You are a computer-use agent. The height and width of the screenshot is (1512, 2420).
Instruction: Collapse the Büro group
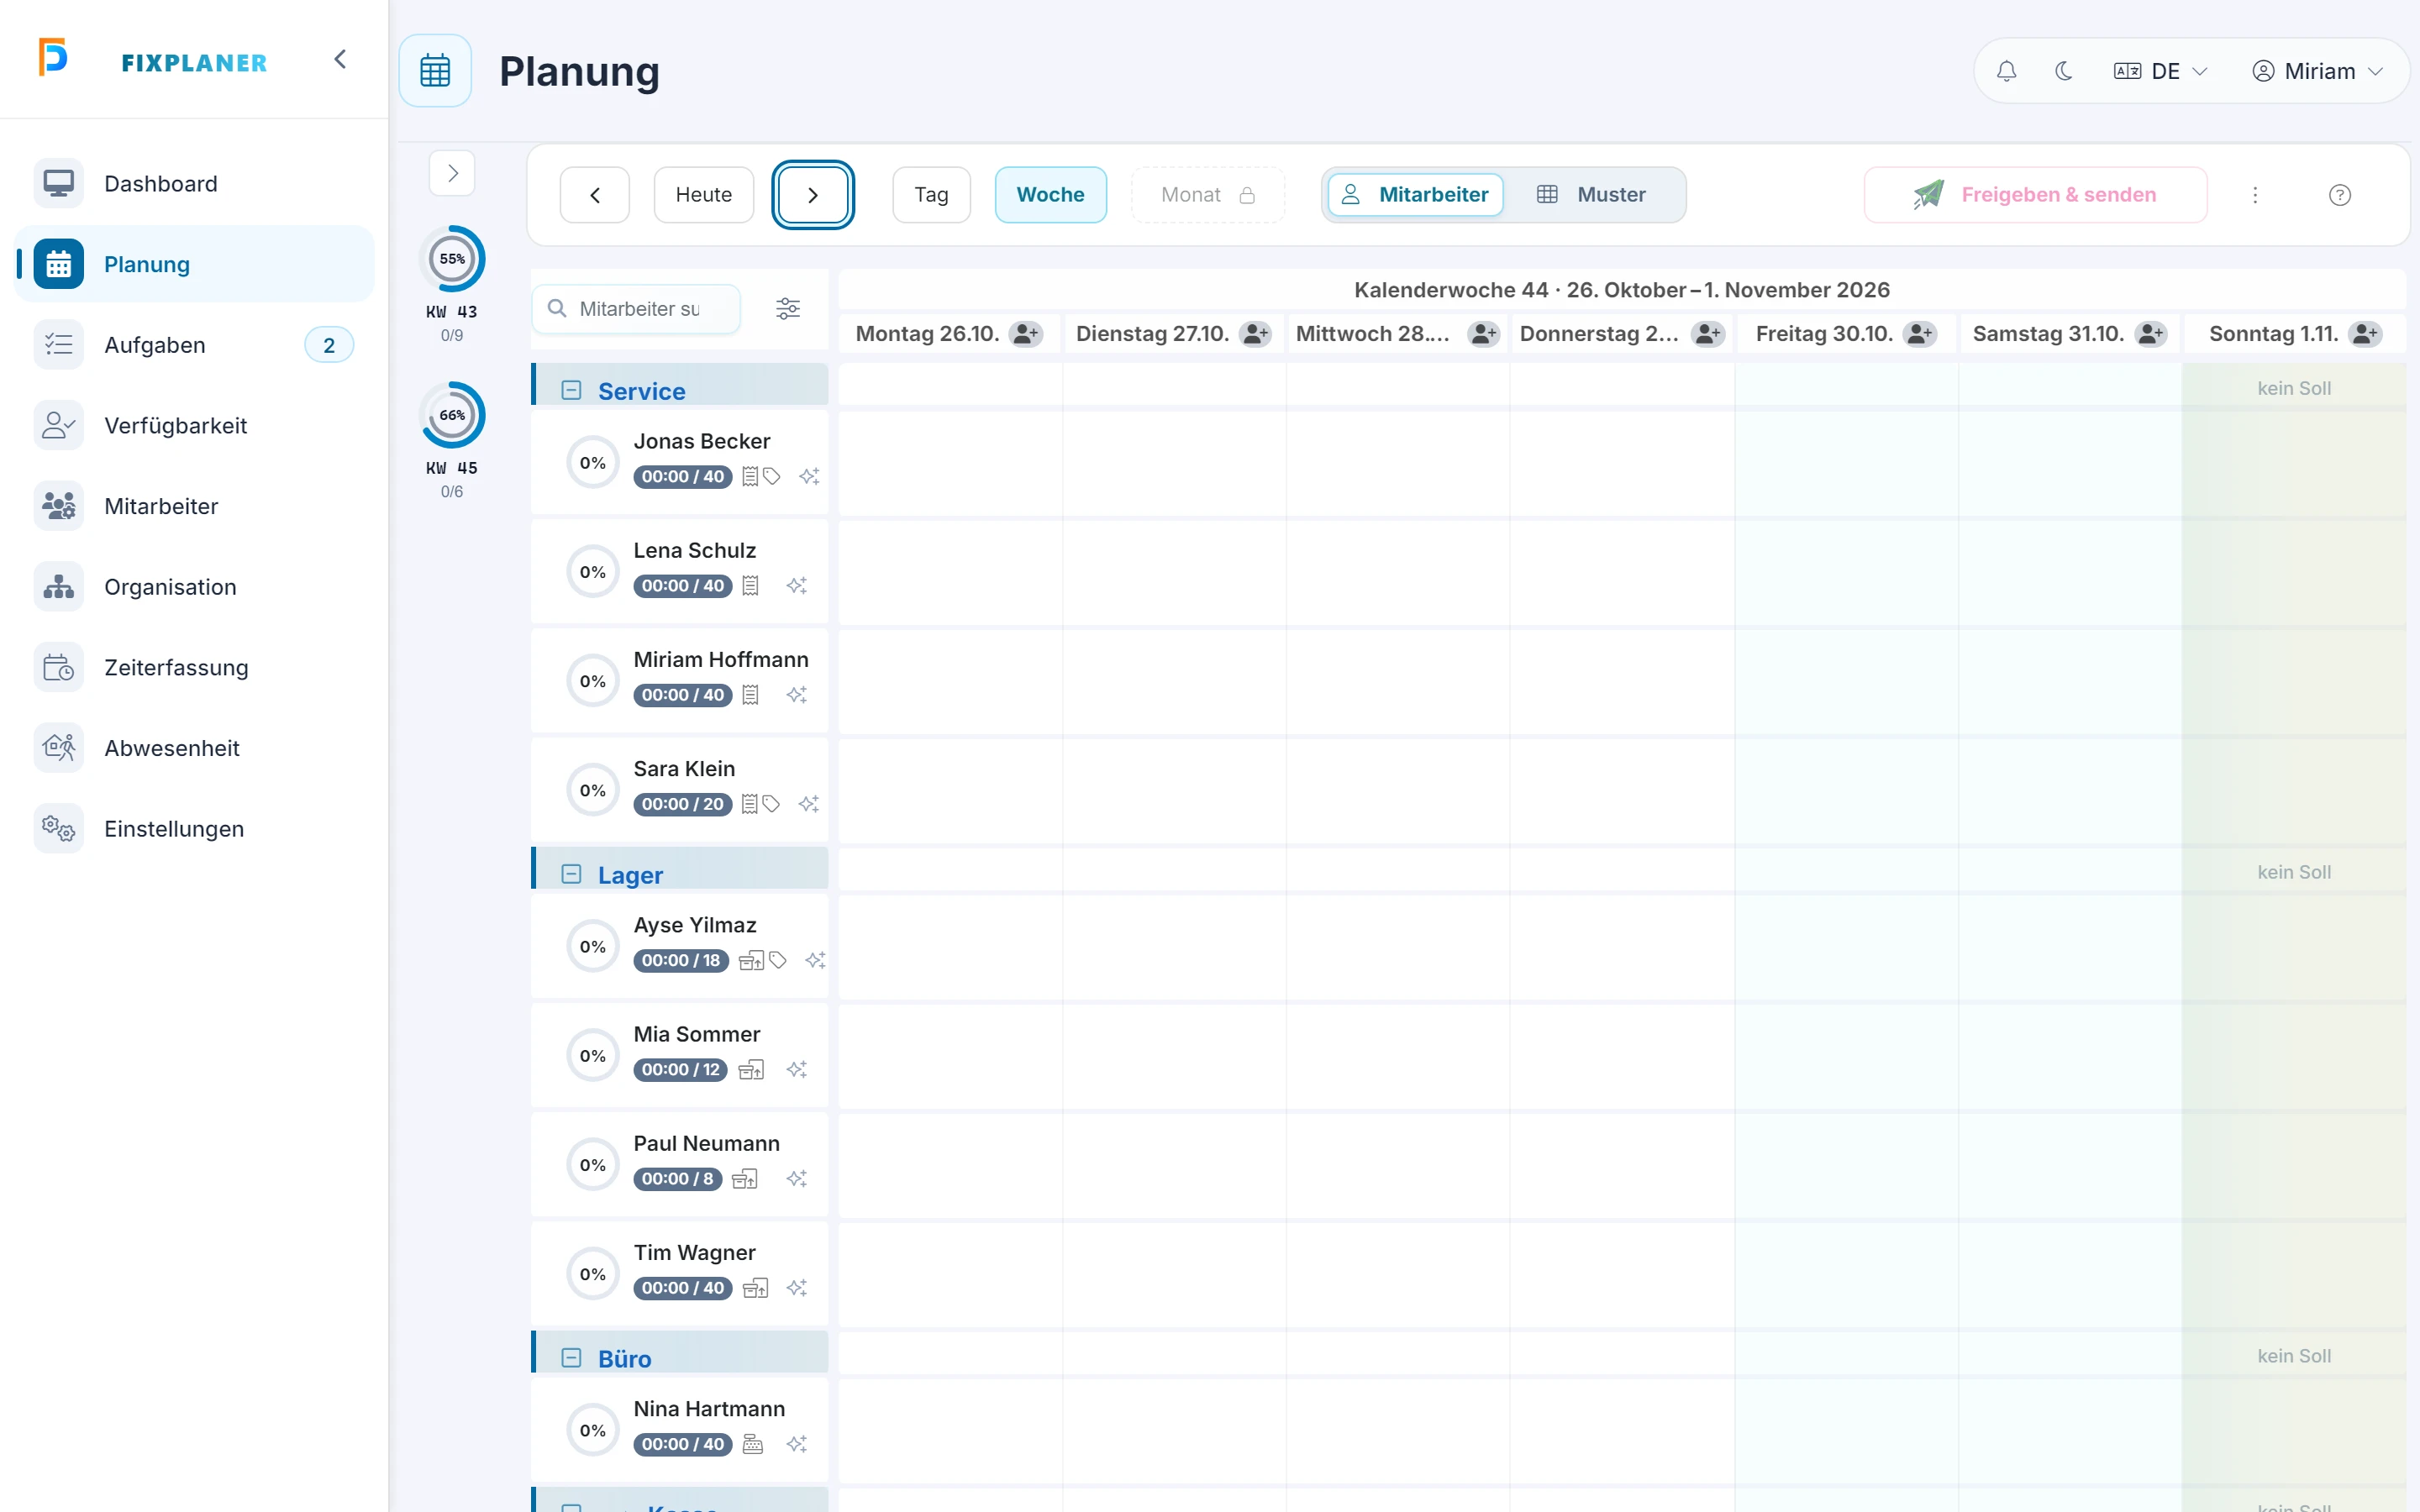click(571, 1358)
